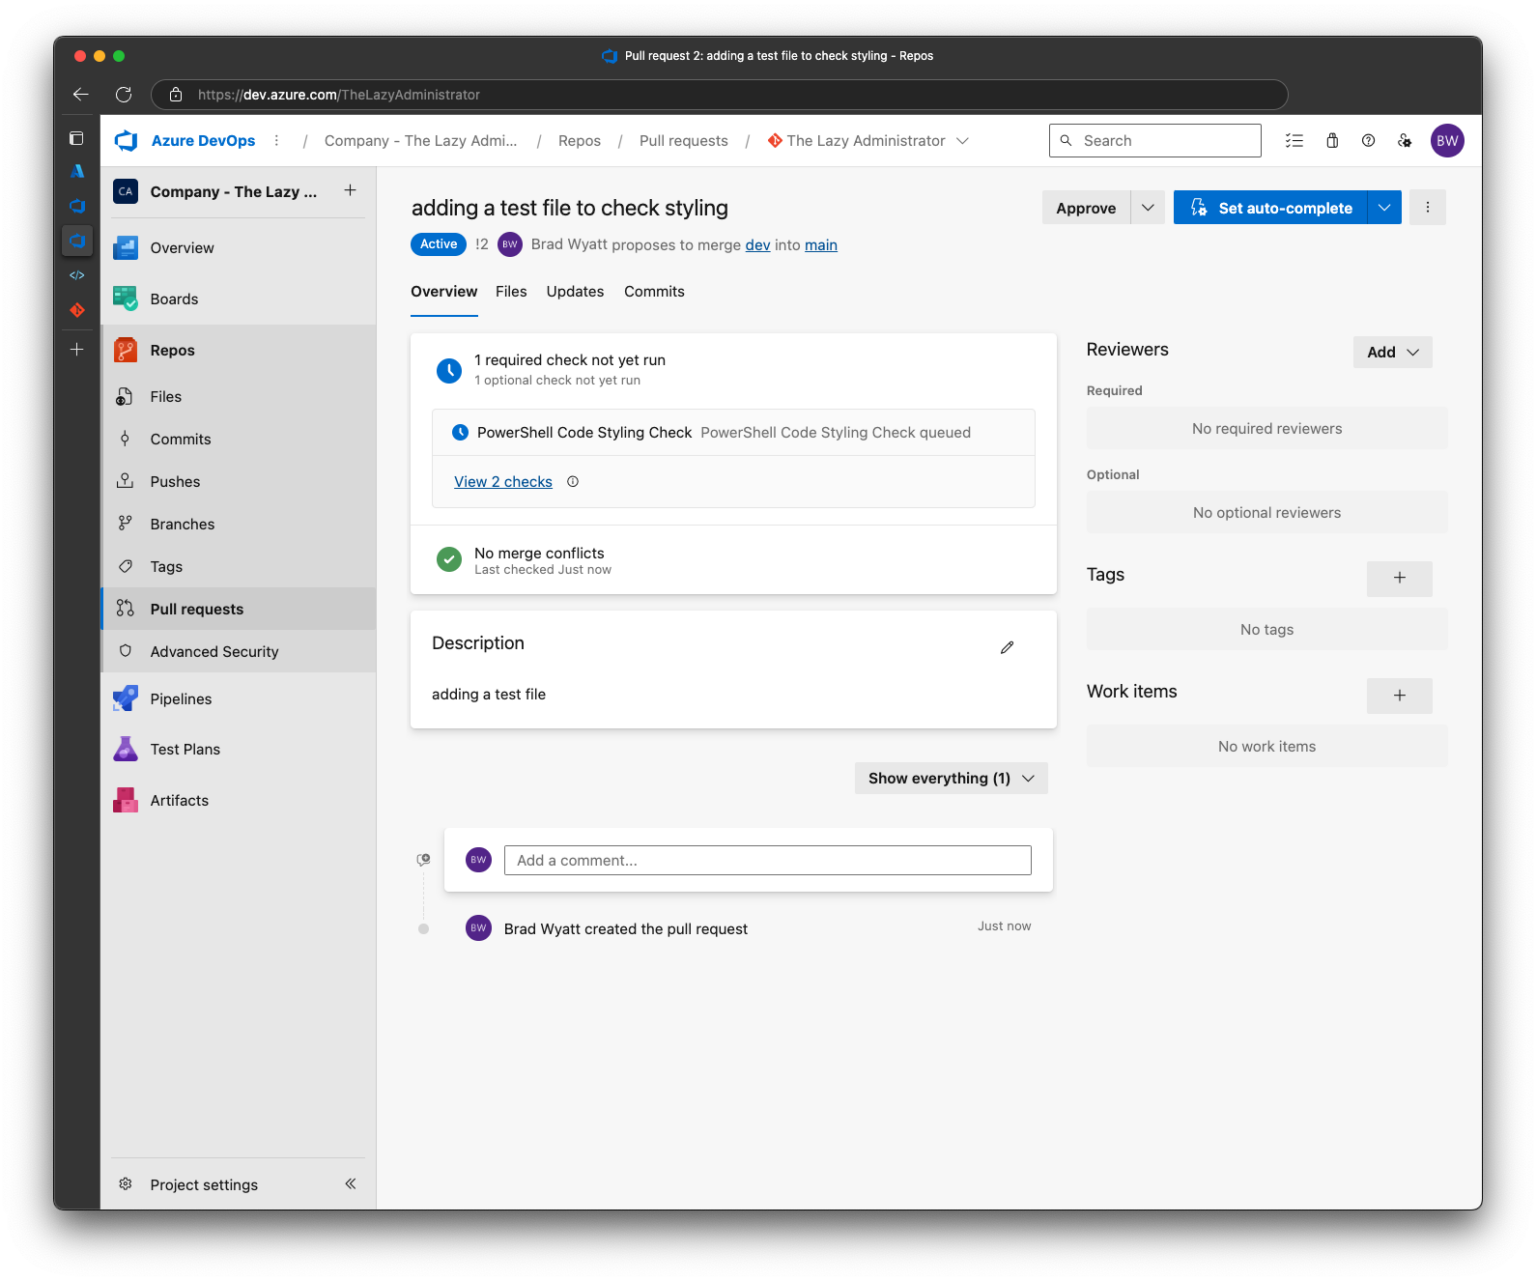Screen dimensions: 1536x1281
Task: Click the info icon beside View 2 checks
Action: click(x=573, y=482)
